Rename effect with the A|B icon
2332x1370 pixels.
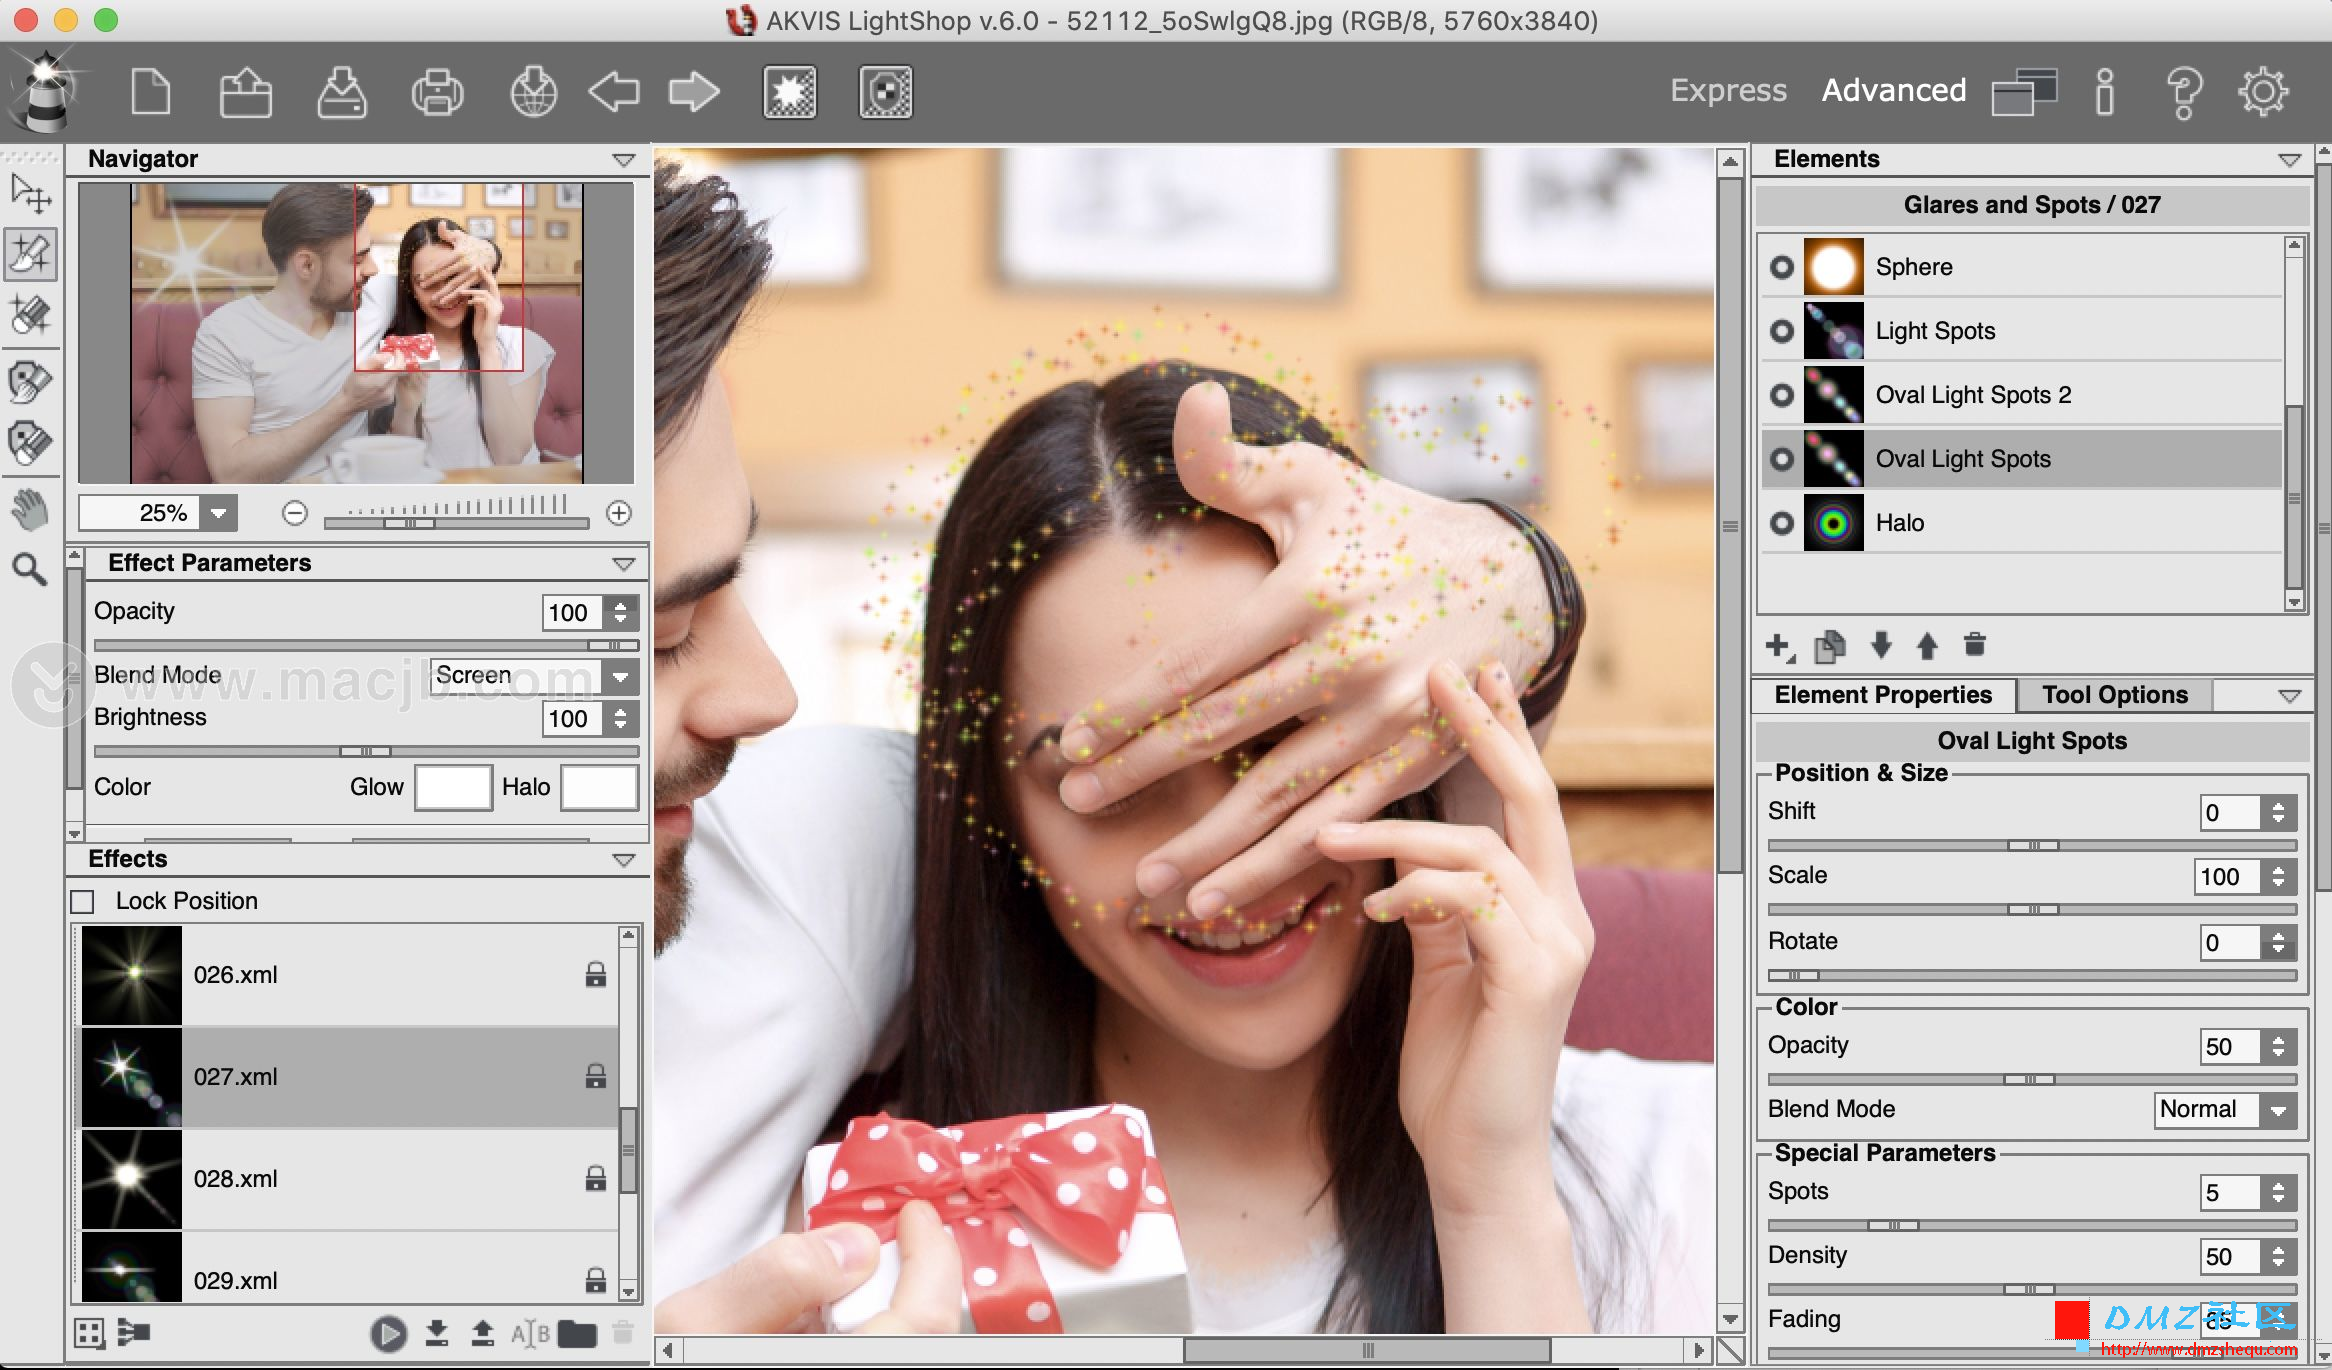coord(530,1333)
